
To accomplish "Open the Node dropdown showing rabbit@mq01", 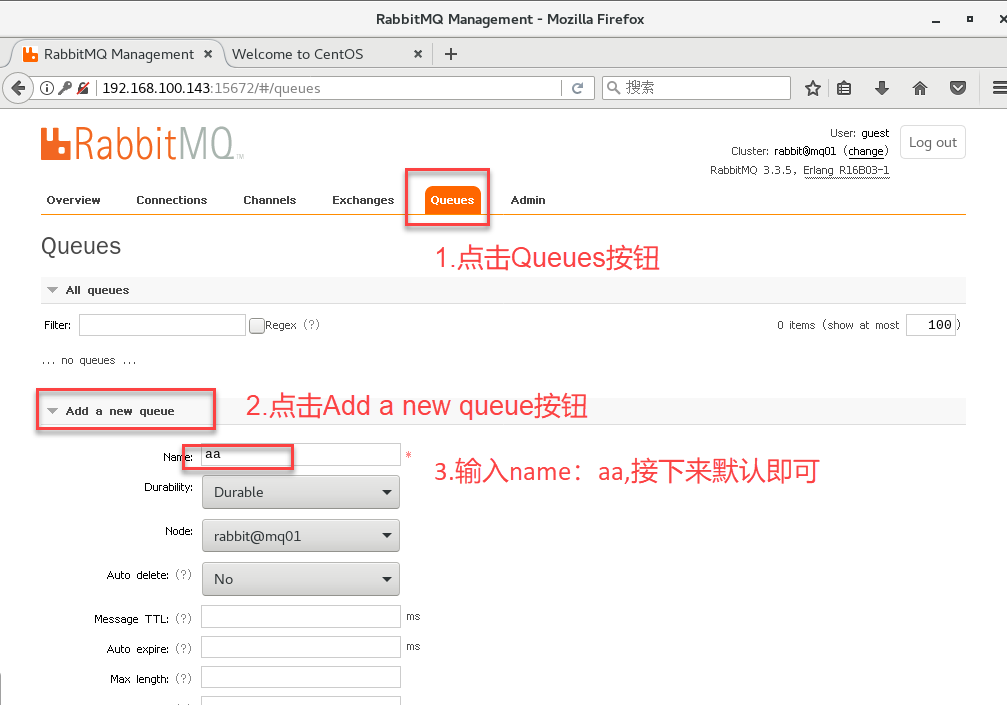I will click(x=300, y=535).
